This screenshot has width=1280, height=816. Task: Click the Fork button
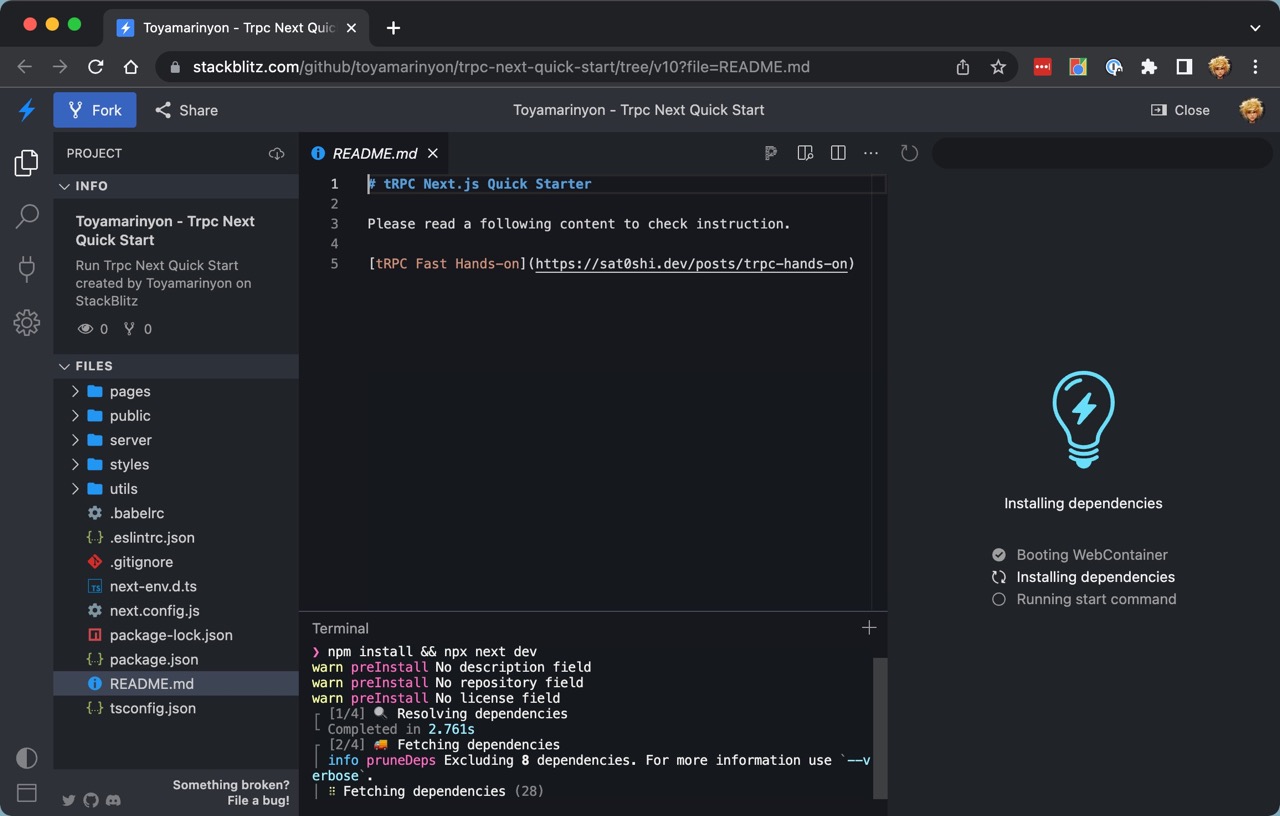(x=95, y=110)
